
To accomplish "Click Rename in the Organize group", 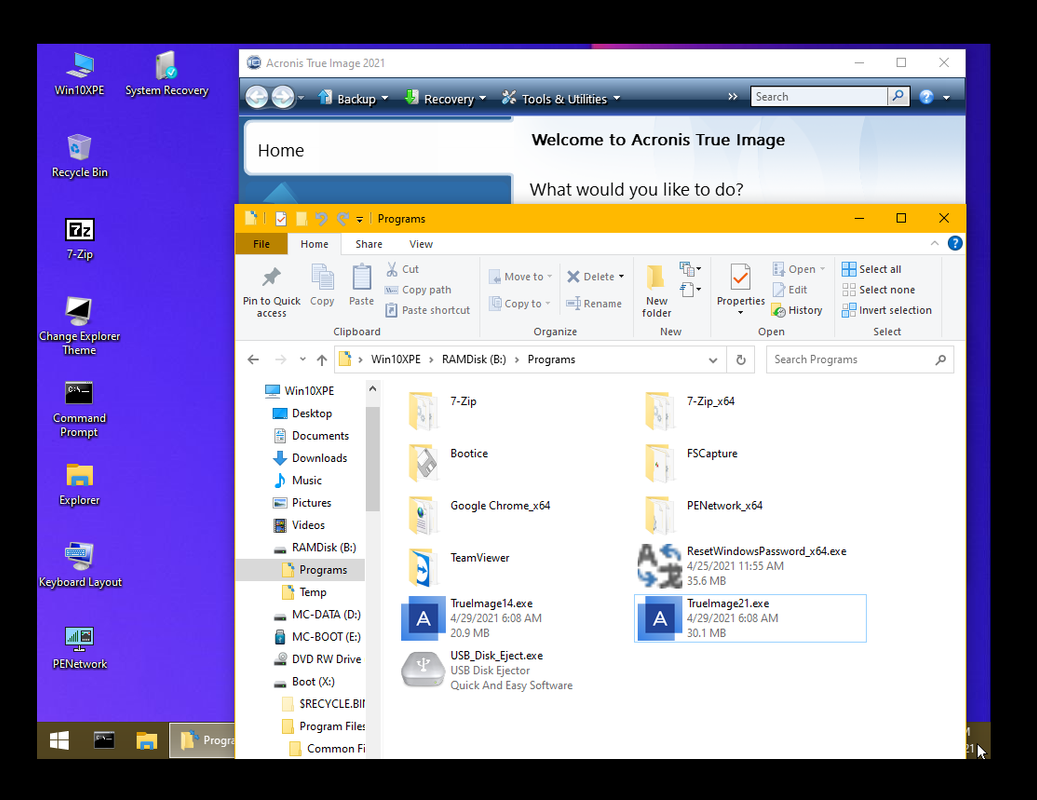I will tap(594, 303).
